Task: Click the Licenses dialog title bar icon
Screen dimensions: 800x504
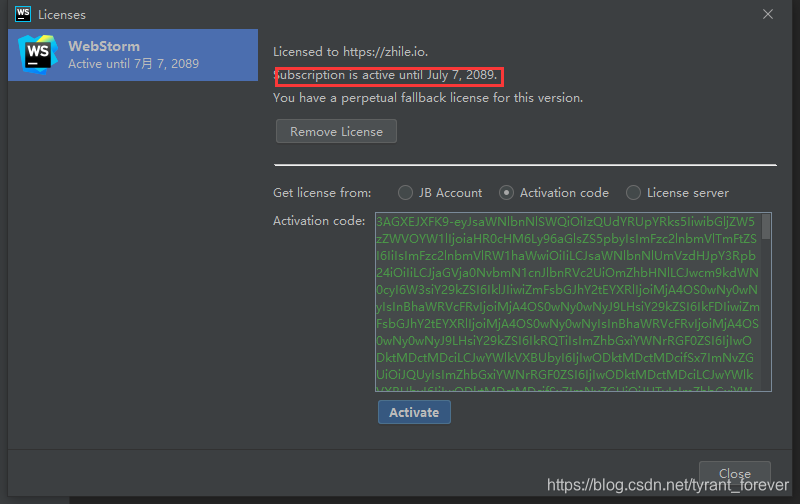Action: [x=23, y=14]
